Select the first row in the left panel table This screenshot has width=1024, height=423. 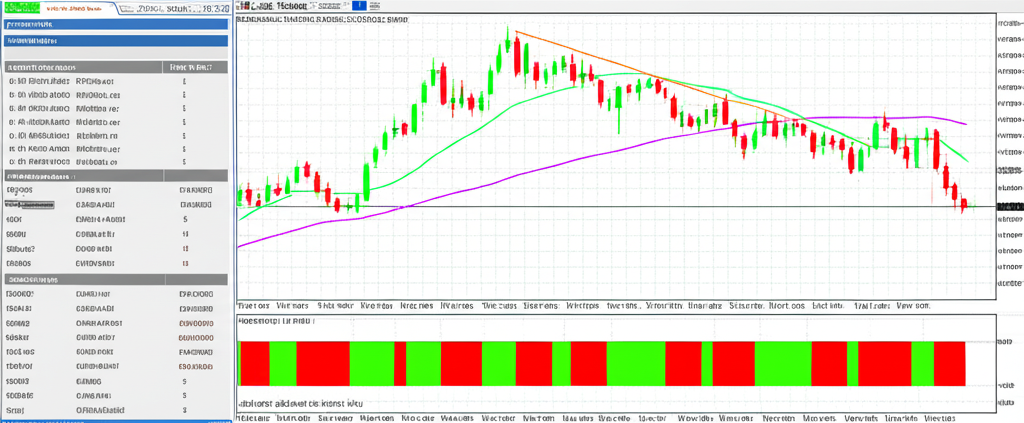click(115, 82)
